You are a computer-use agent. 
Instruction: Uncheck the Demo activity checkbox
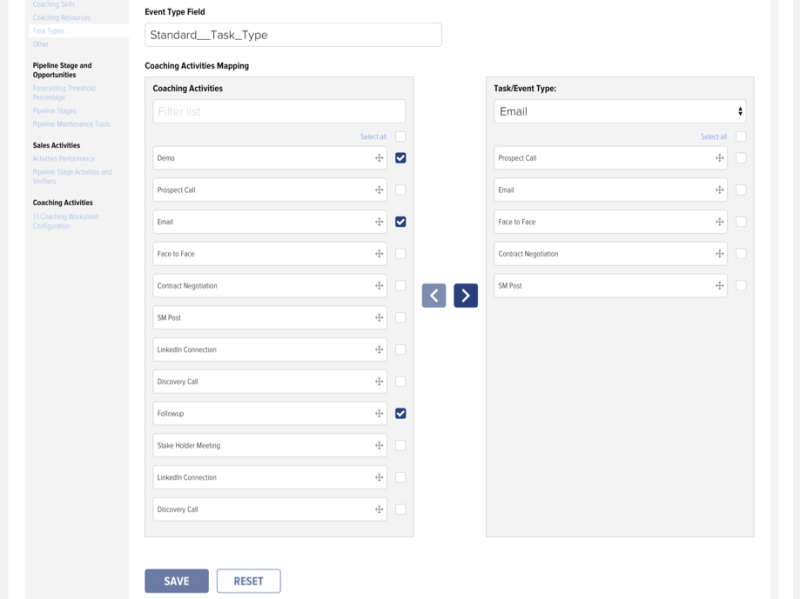(x=402, y=157)
